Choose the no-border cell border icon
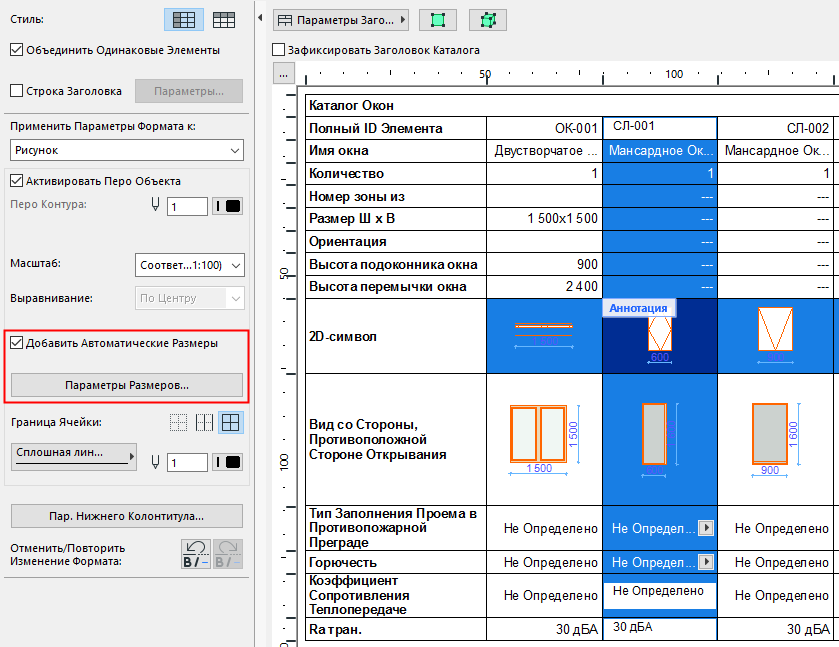 pyautogui.click(x=179, y=423)
